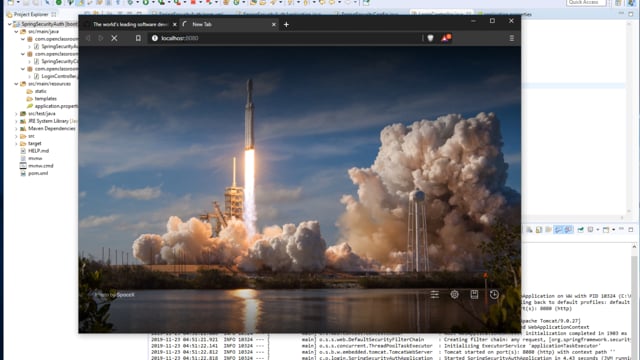Expand the src/test/java folder
The image size is (640, 360).
click(x=16, y=113)
